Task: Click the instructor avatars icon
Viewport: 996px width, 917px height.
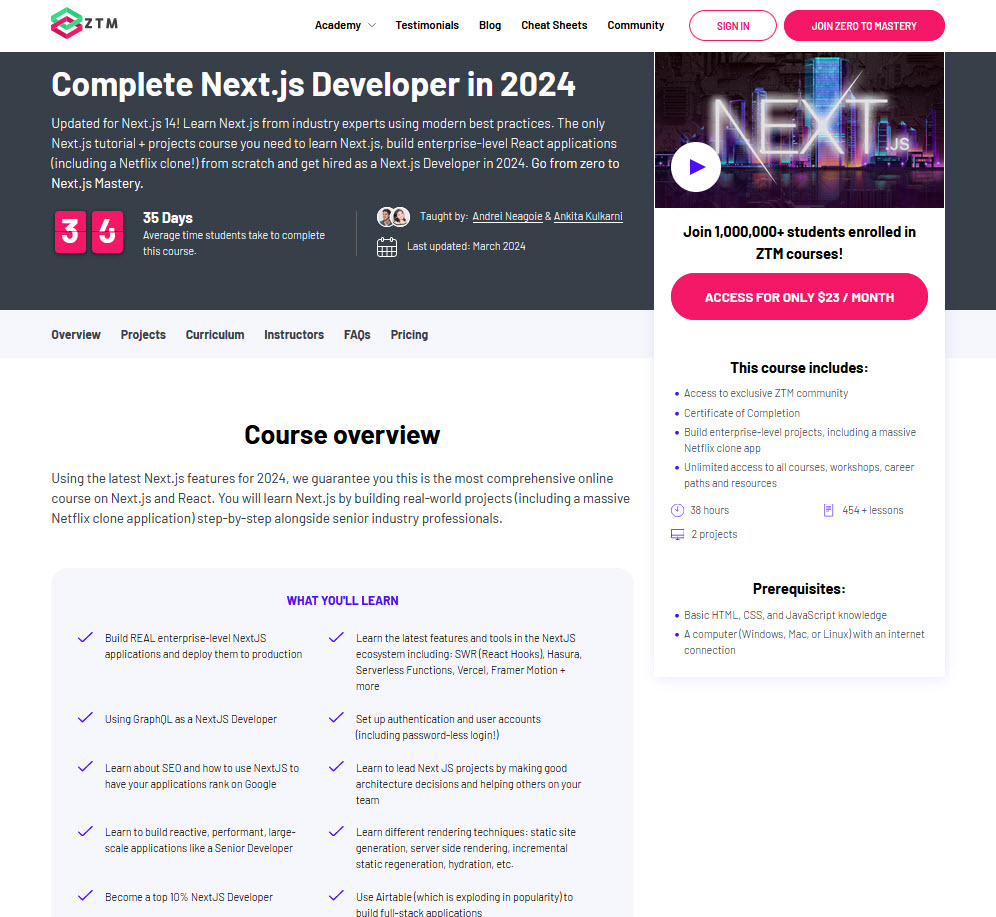Action: (x=393, y=217)
